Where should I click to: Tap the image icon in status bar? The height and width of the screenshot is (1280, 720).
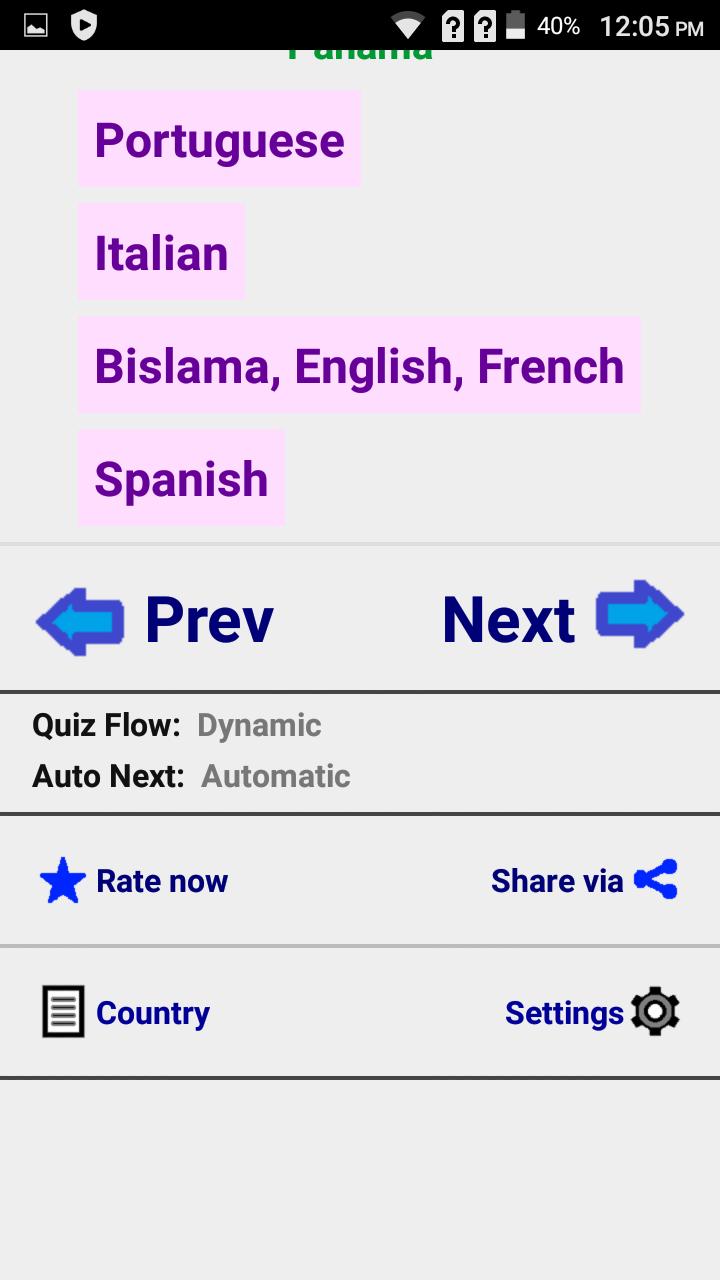point(36,25)
